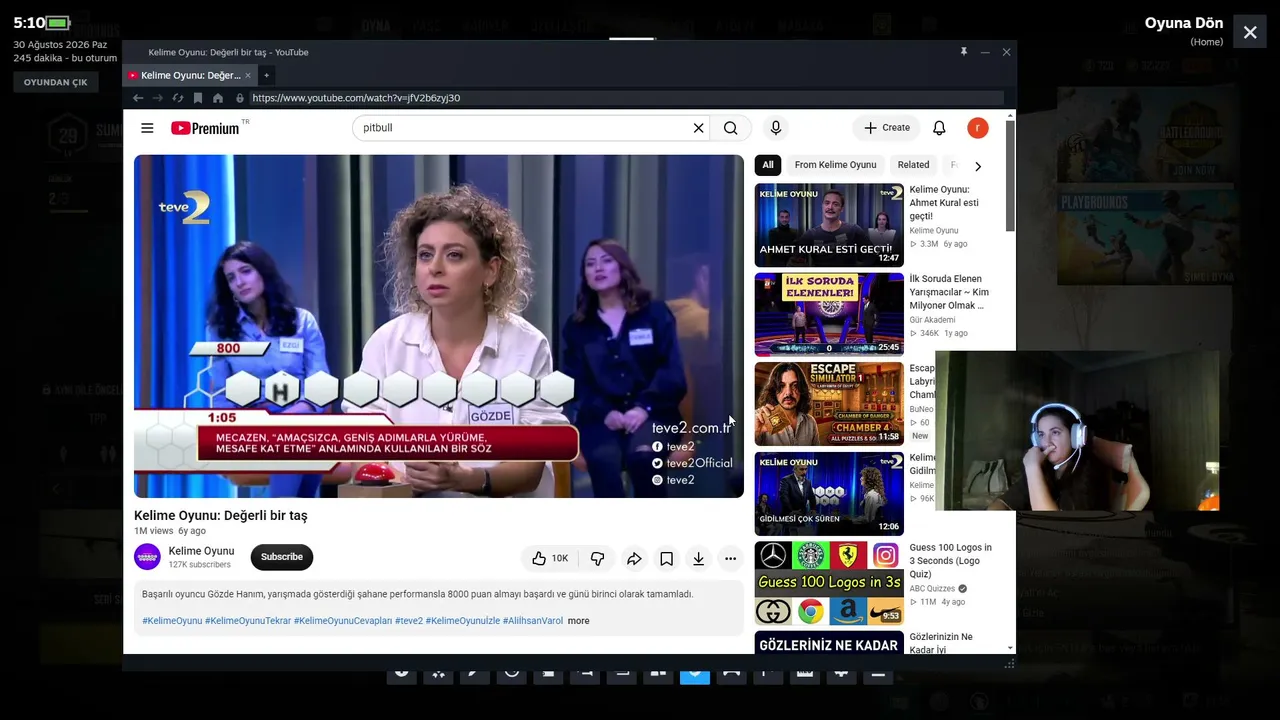Open 'İlk Soruda Elenenler' video thumbnail
This screenshot has height=720, width=1280.
(829, 315)
